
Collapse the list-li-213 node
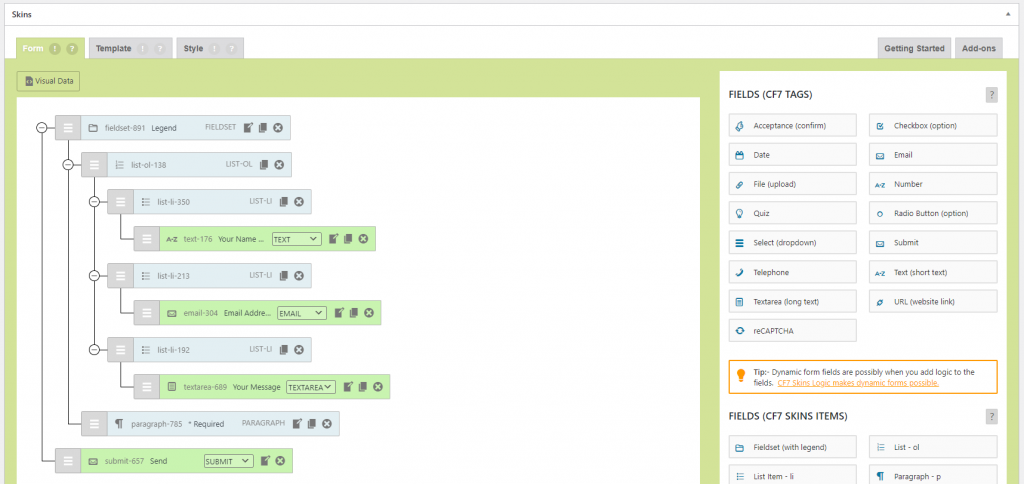(x=93, y=276)
